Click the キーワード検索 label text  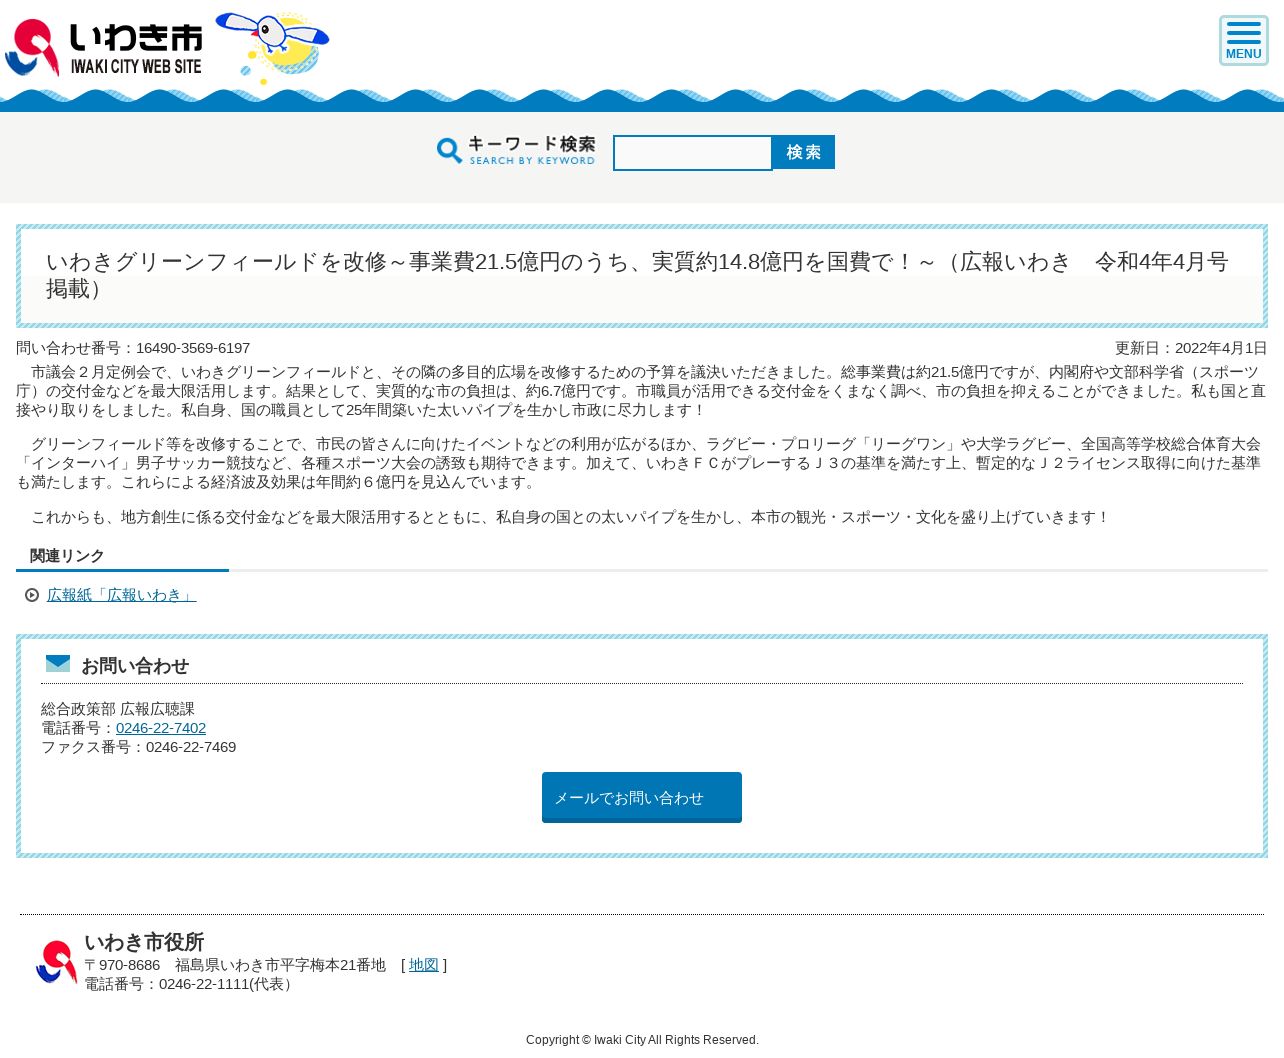click(532, 144)
